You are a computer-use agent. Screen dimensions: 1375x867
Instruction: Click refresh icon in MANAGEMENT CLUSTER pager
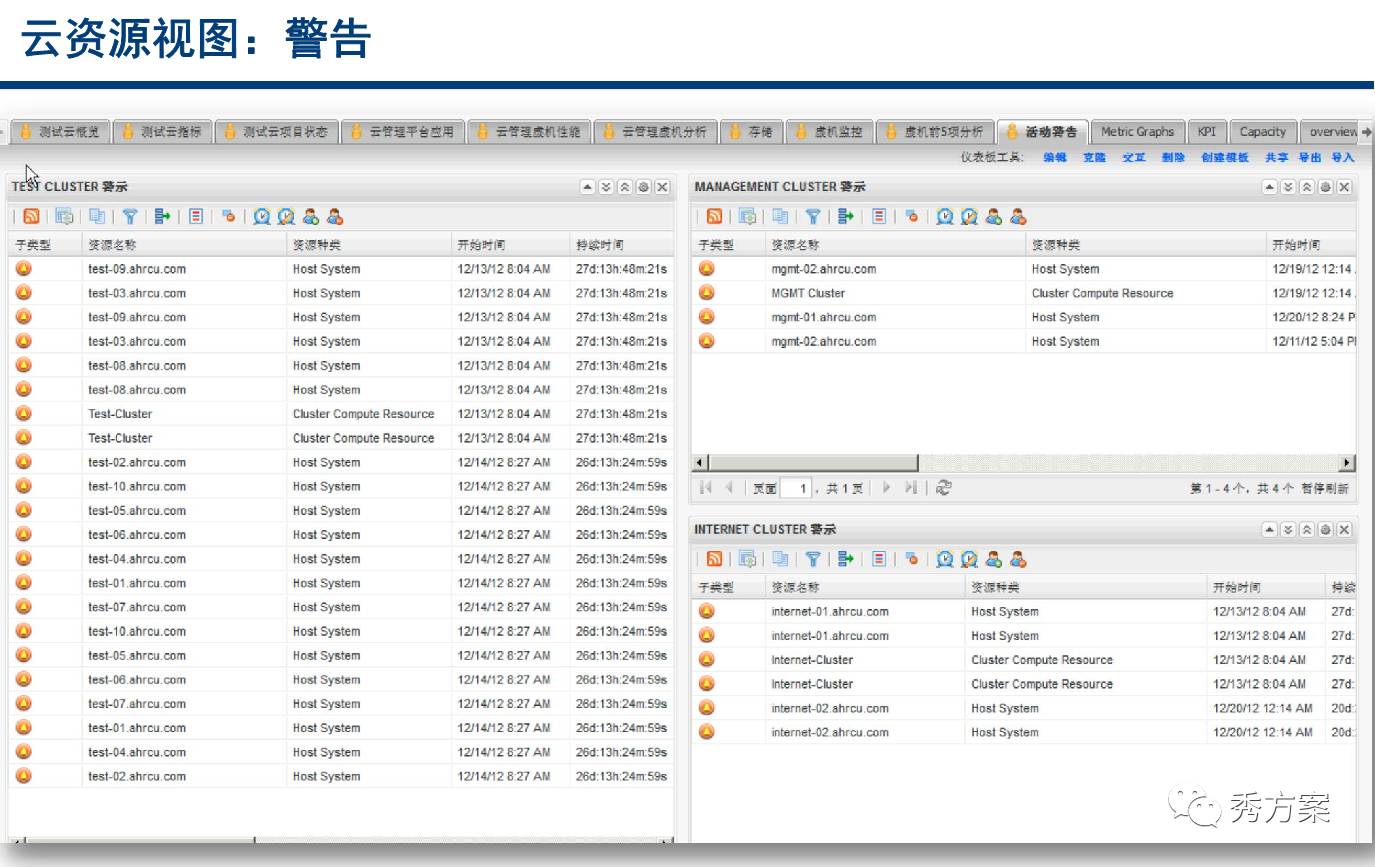(x=943, y=488)
